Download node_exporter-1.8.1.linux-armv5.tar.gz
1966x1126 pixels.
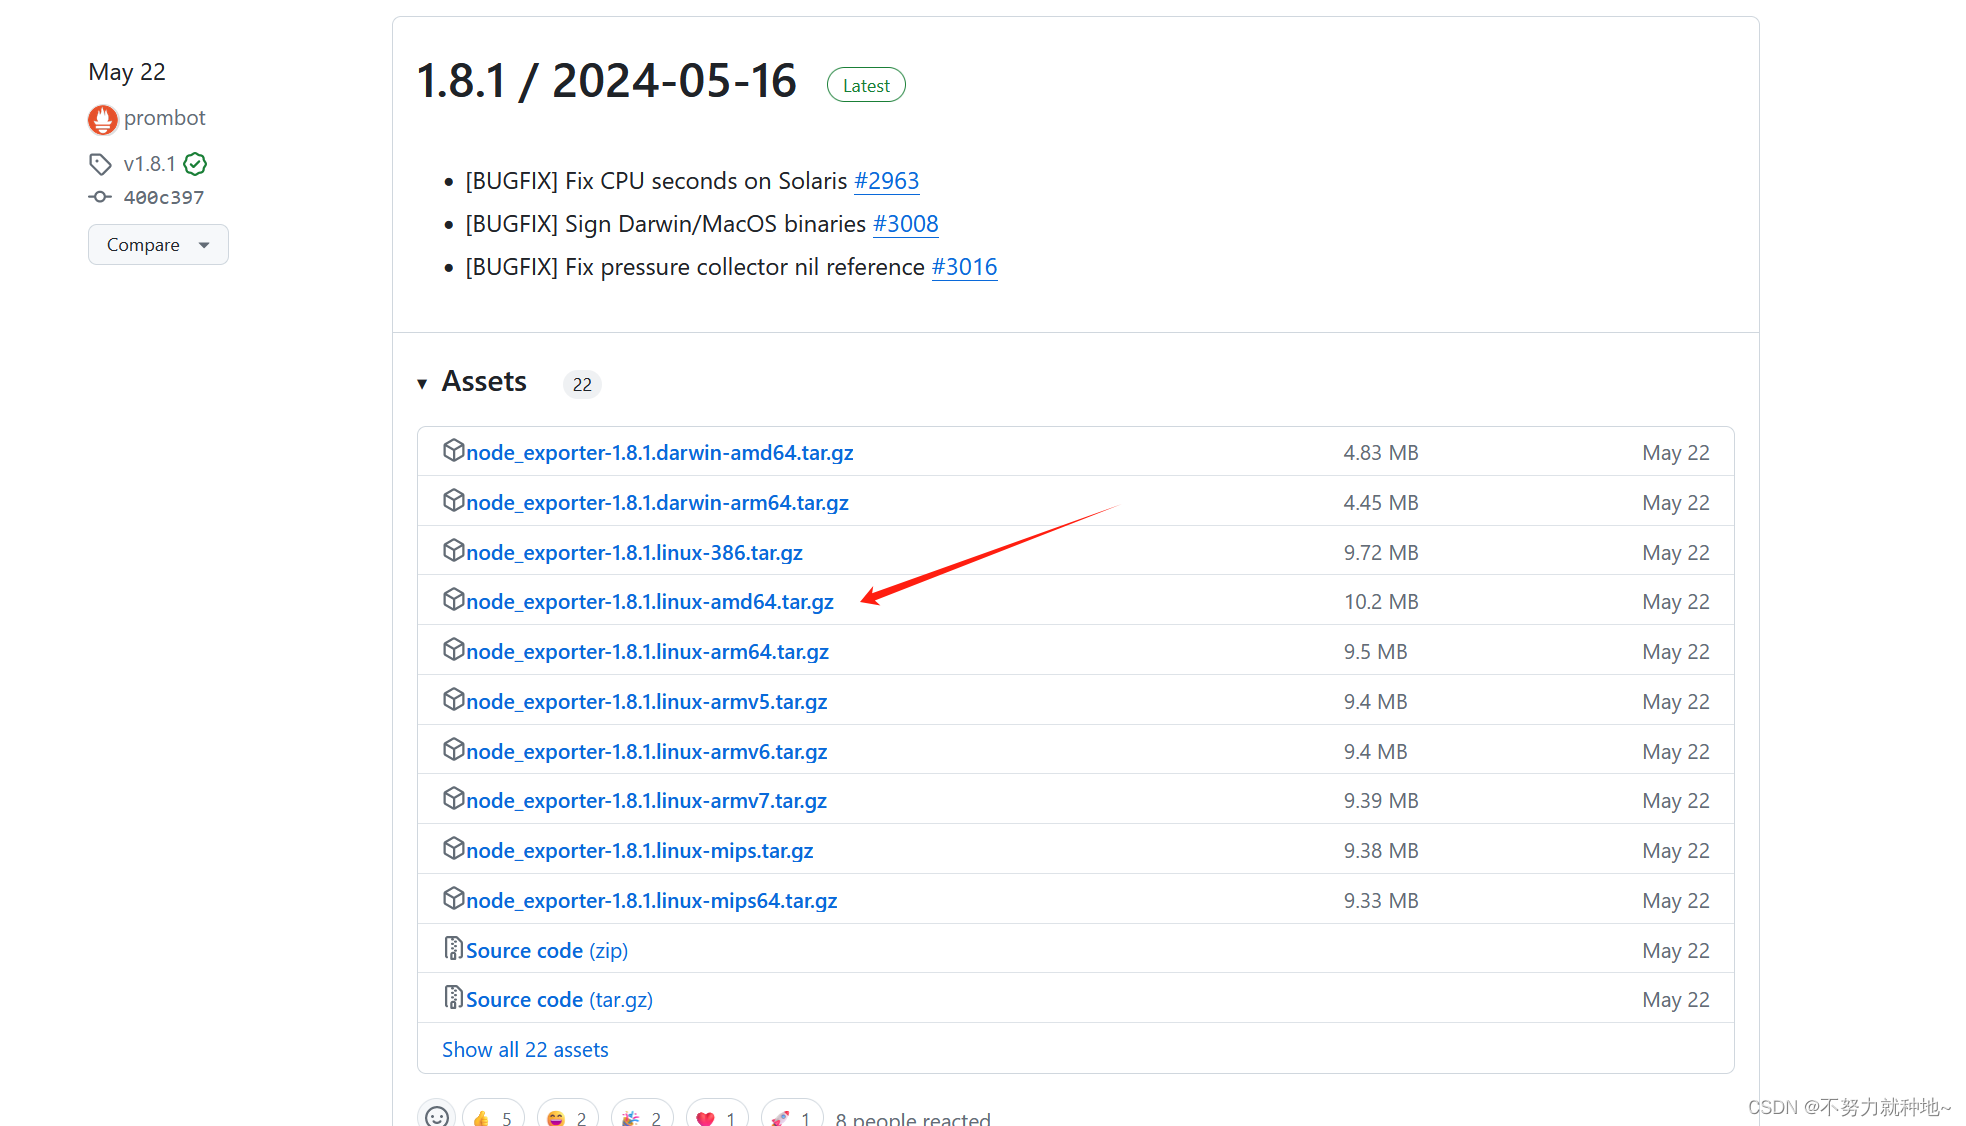(x=647, y=702)
